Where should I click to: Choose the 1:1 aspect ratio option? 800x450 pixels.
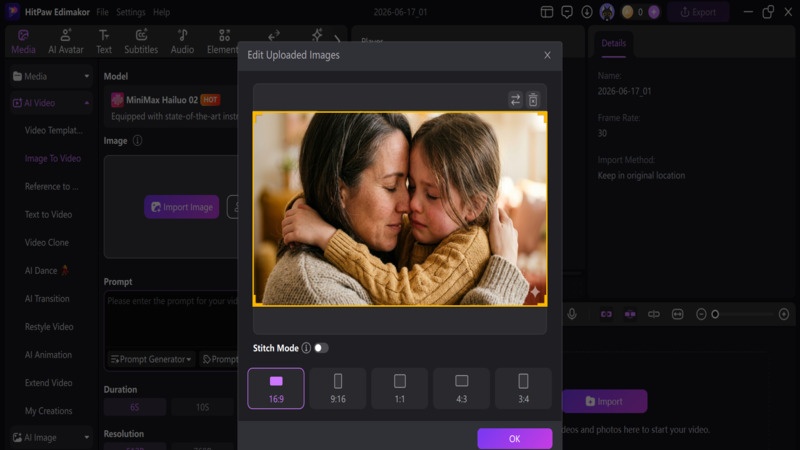click(x=399, y=388)
